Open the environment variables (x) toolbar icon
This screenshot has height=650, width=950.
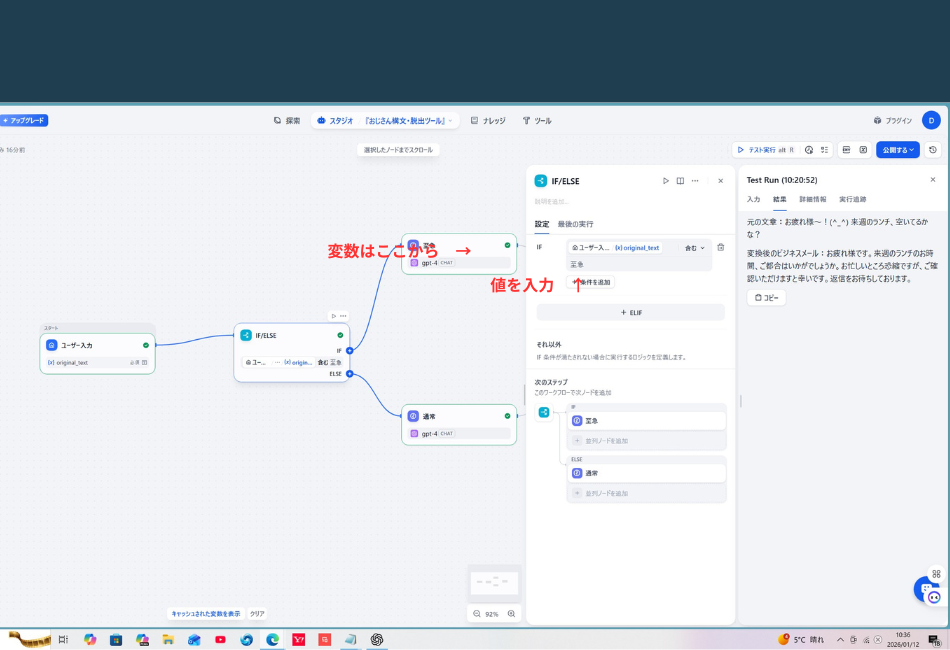pos(864,149)
